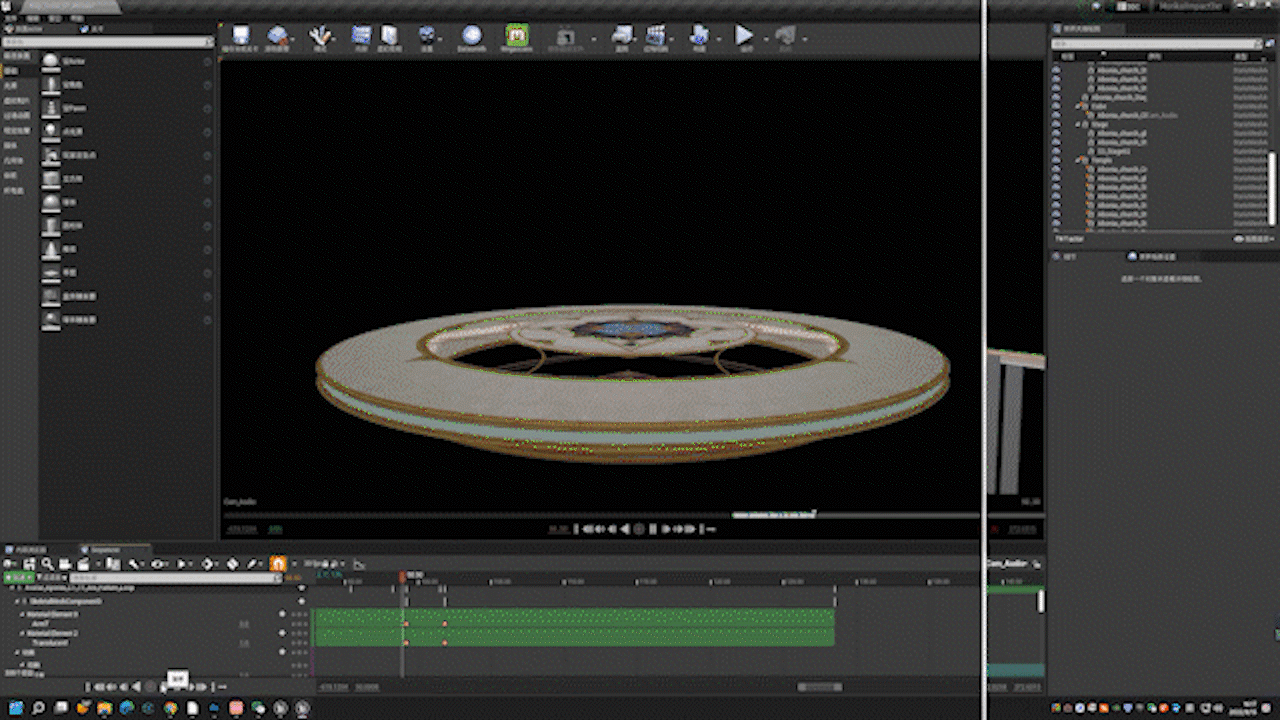Save the current level from main toolbar
Image resolution: width=1280 pixels, height=720 pixels.
click(x=239, y=37)
